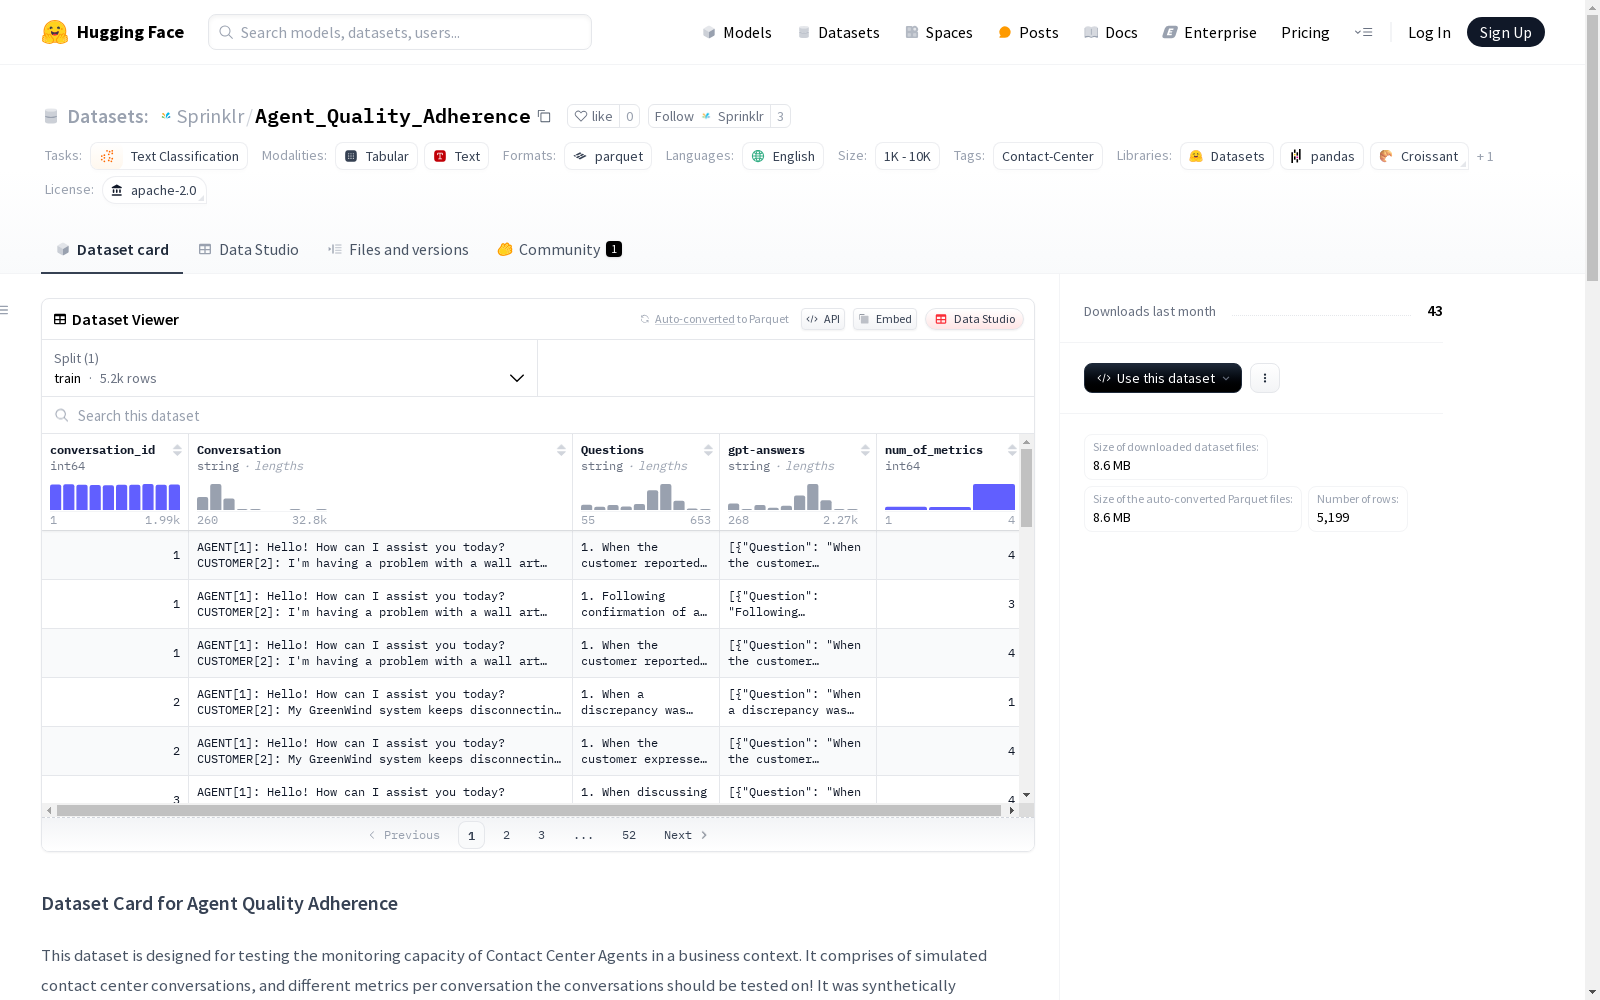Screen dimensions: 1600x1000
Task: Open the Enterprise page
Action: click(1210, 32)
